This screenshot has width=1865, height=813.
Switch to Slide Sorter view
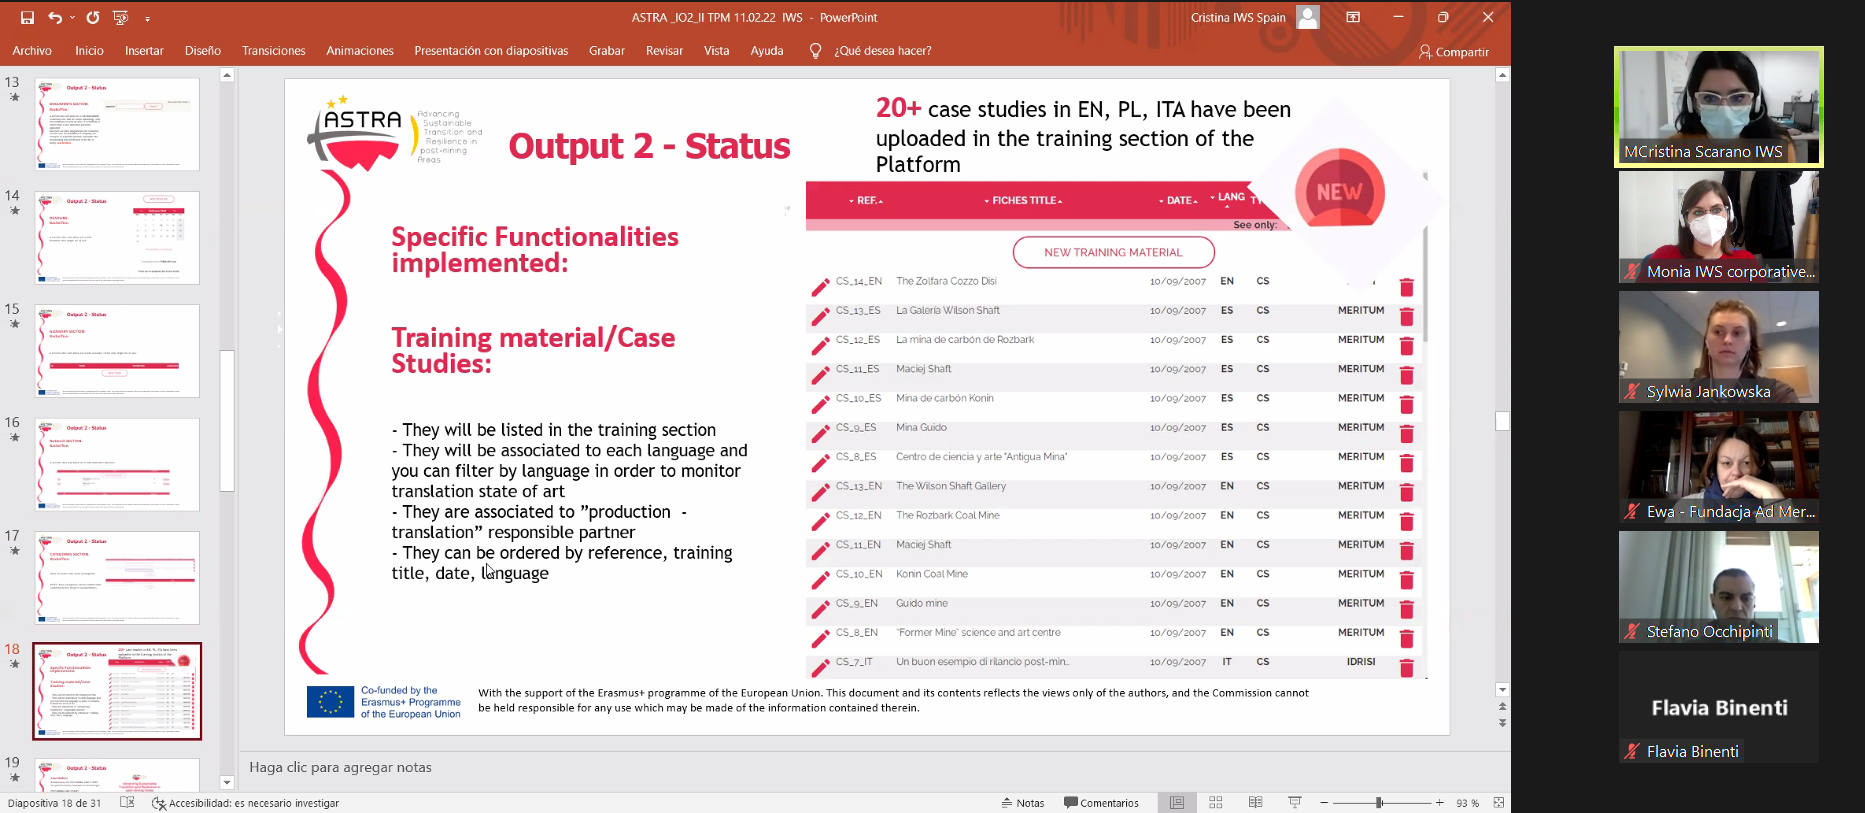[x=1216, y=803]
